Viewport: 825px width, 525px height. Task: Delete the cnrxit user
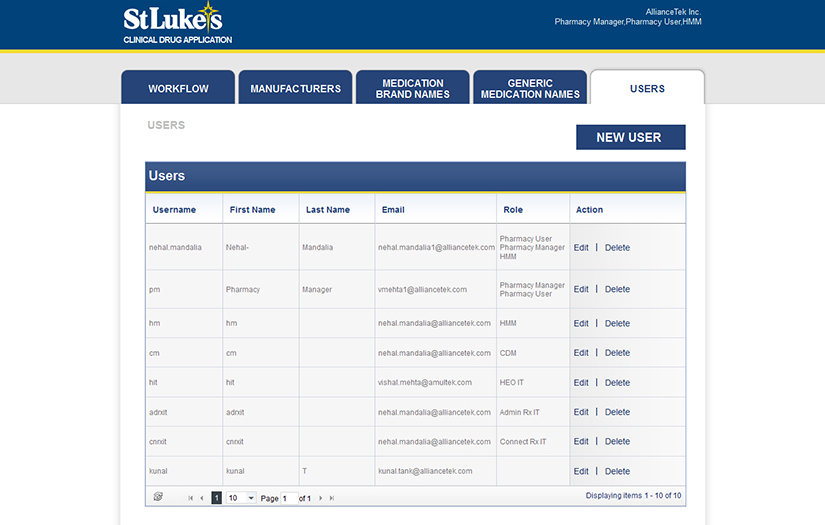pyautogui.click(x=617, y=442)
